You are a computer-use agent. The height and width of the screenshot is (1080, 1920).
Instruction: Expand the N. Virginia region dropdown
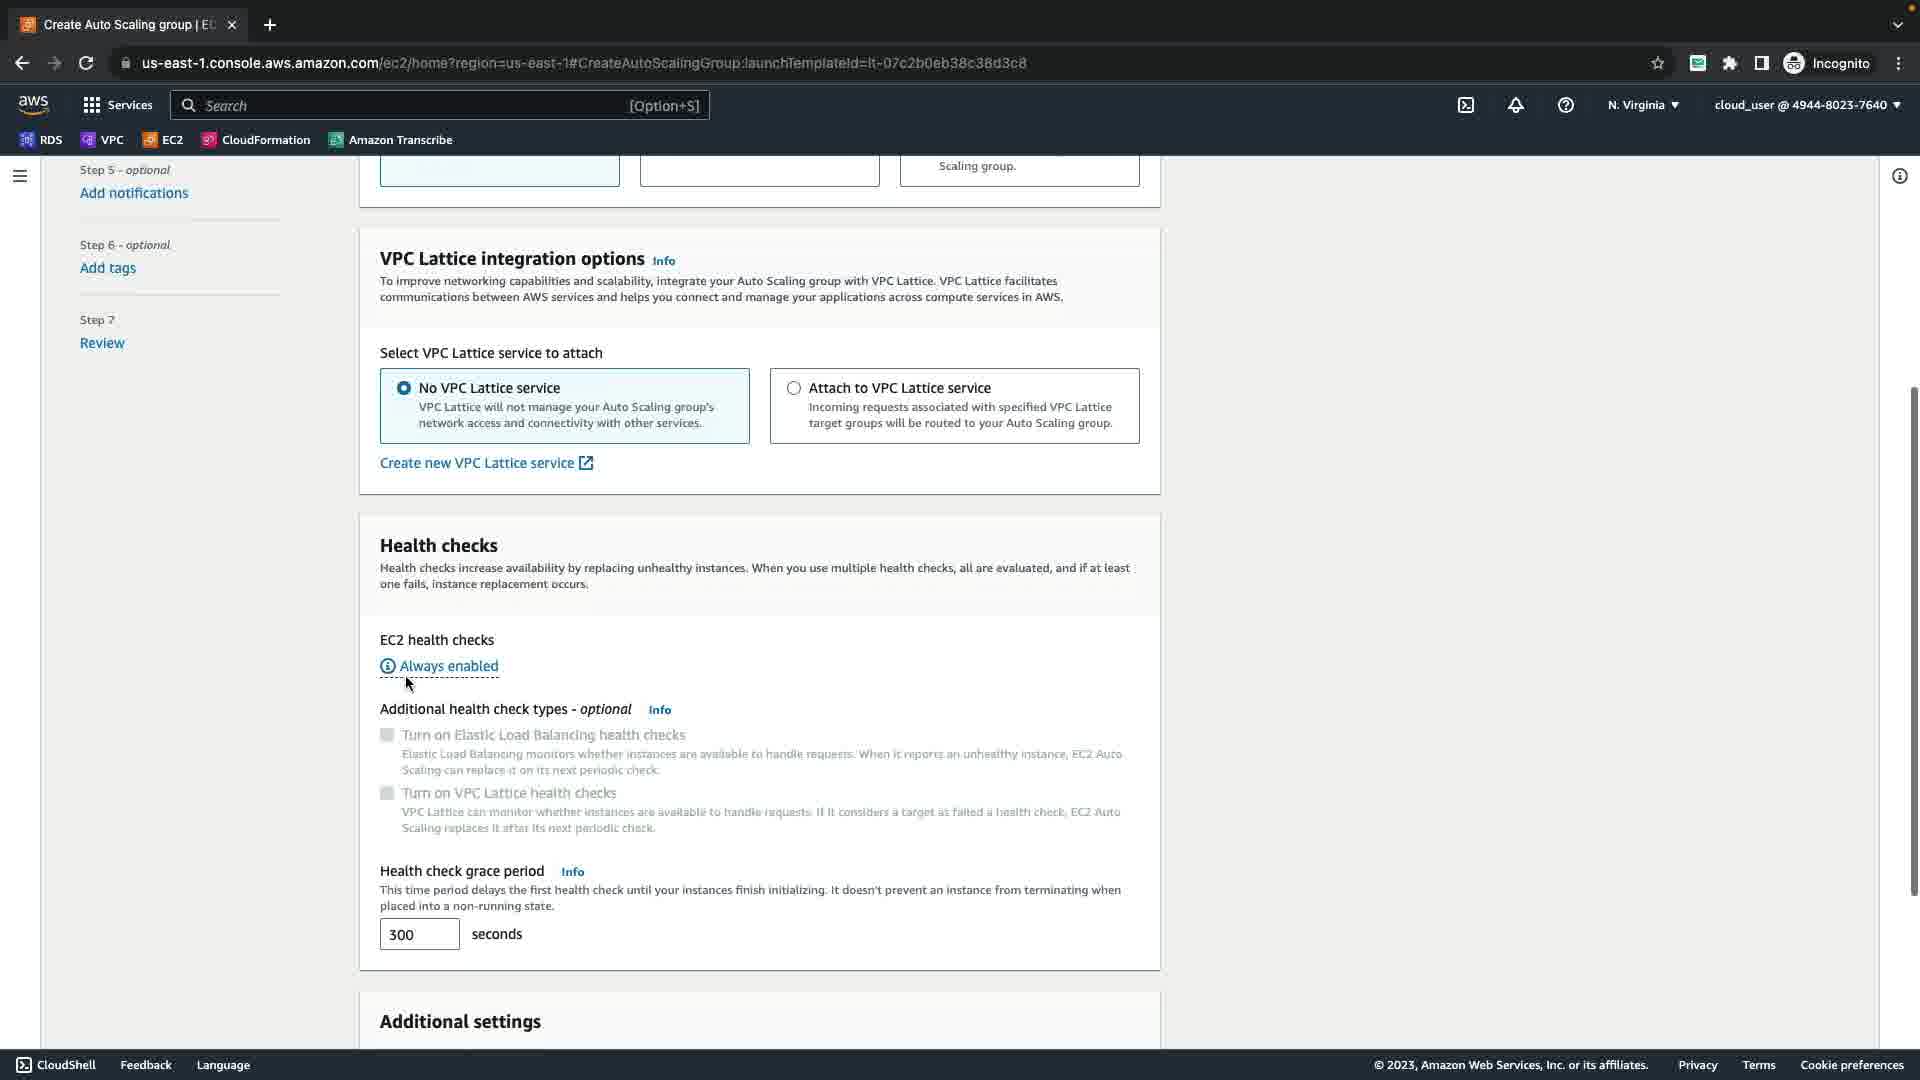pos(1643,105)
